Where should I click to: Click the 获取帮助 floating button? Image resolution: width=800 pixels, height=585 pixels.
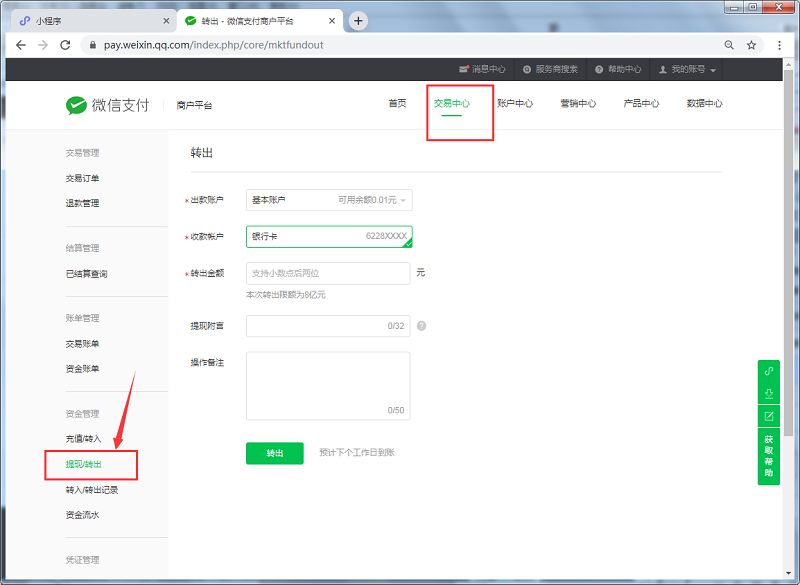[768, 456]
